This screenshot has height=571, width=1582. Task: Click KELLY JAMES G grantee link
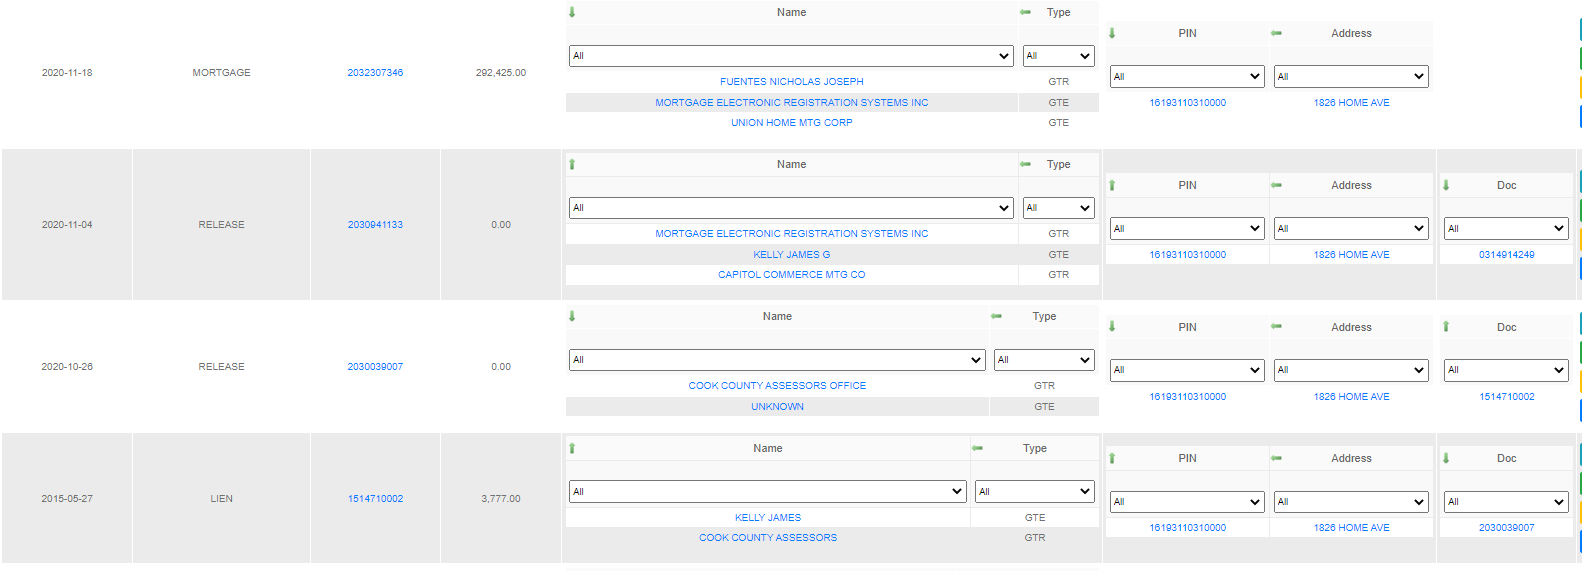pos(792,255)
